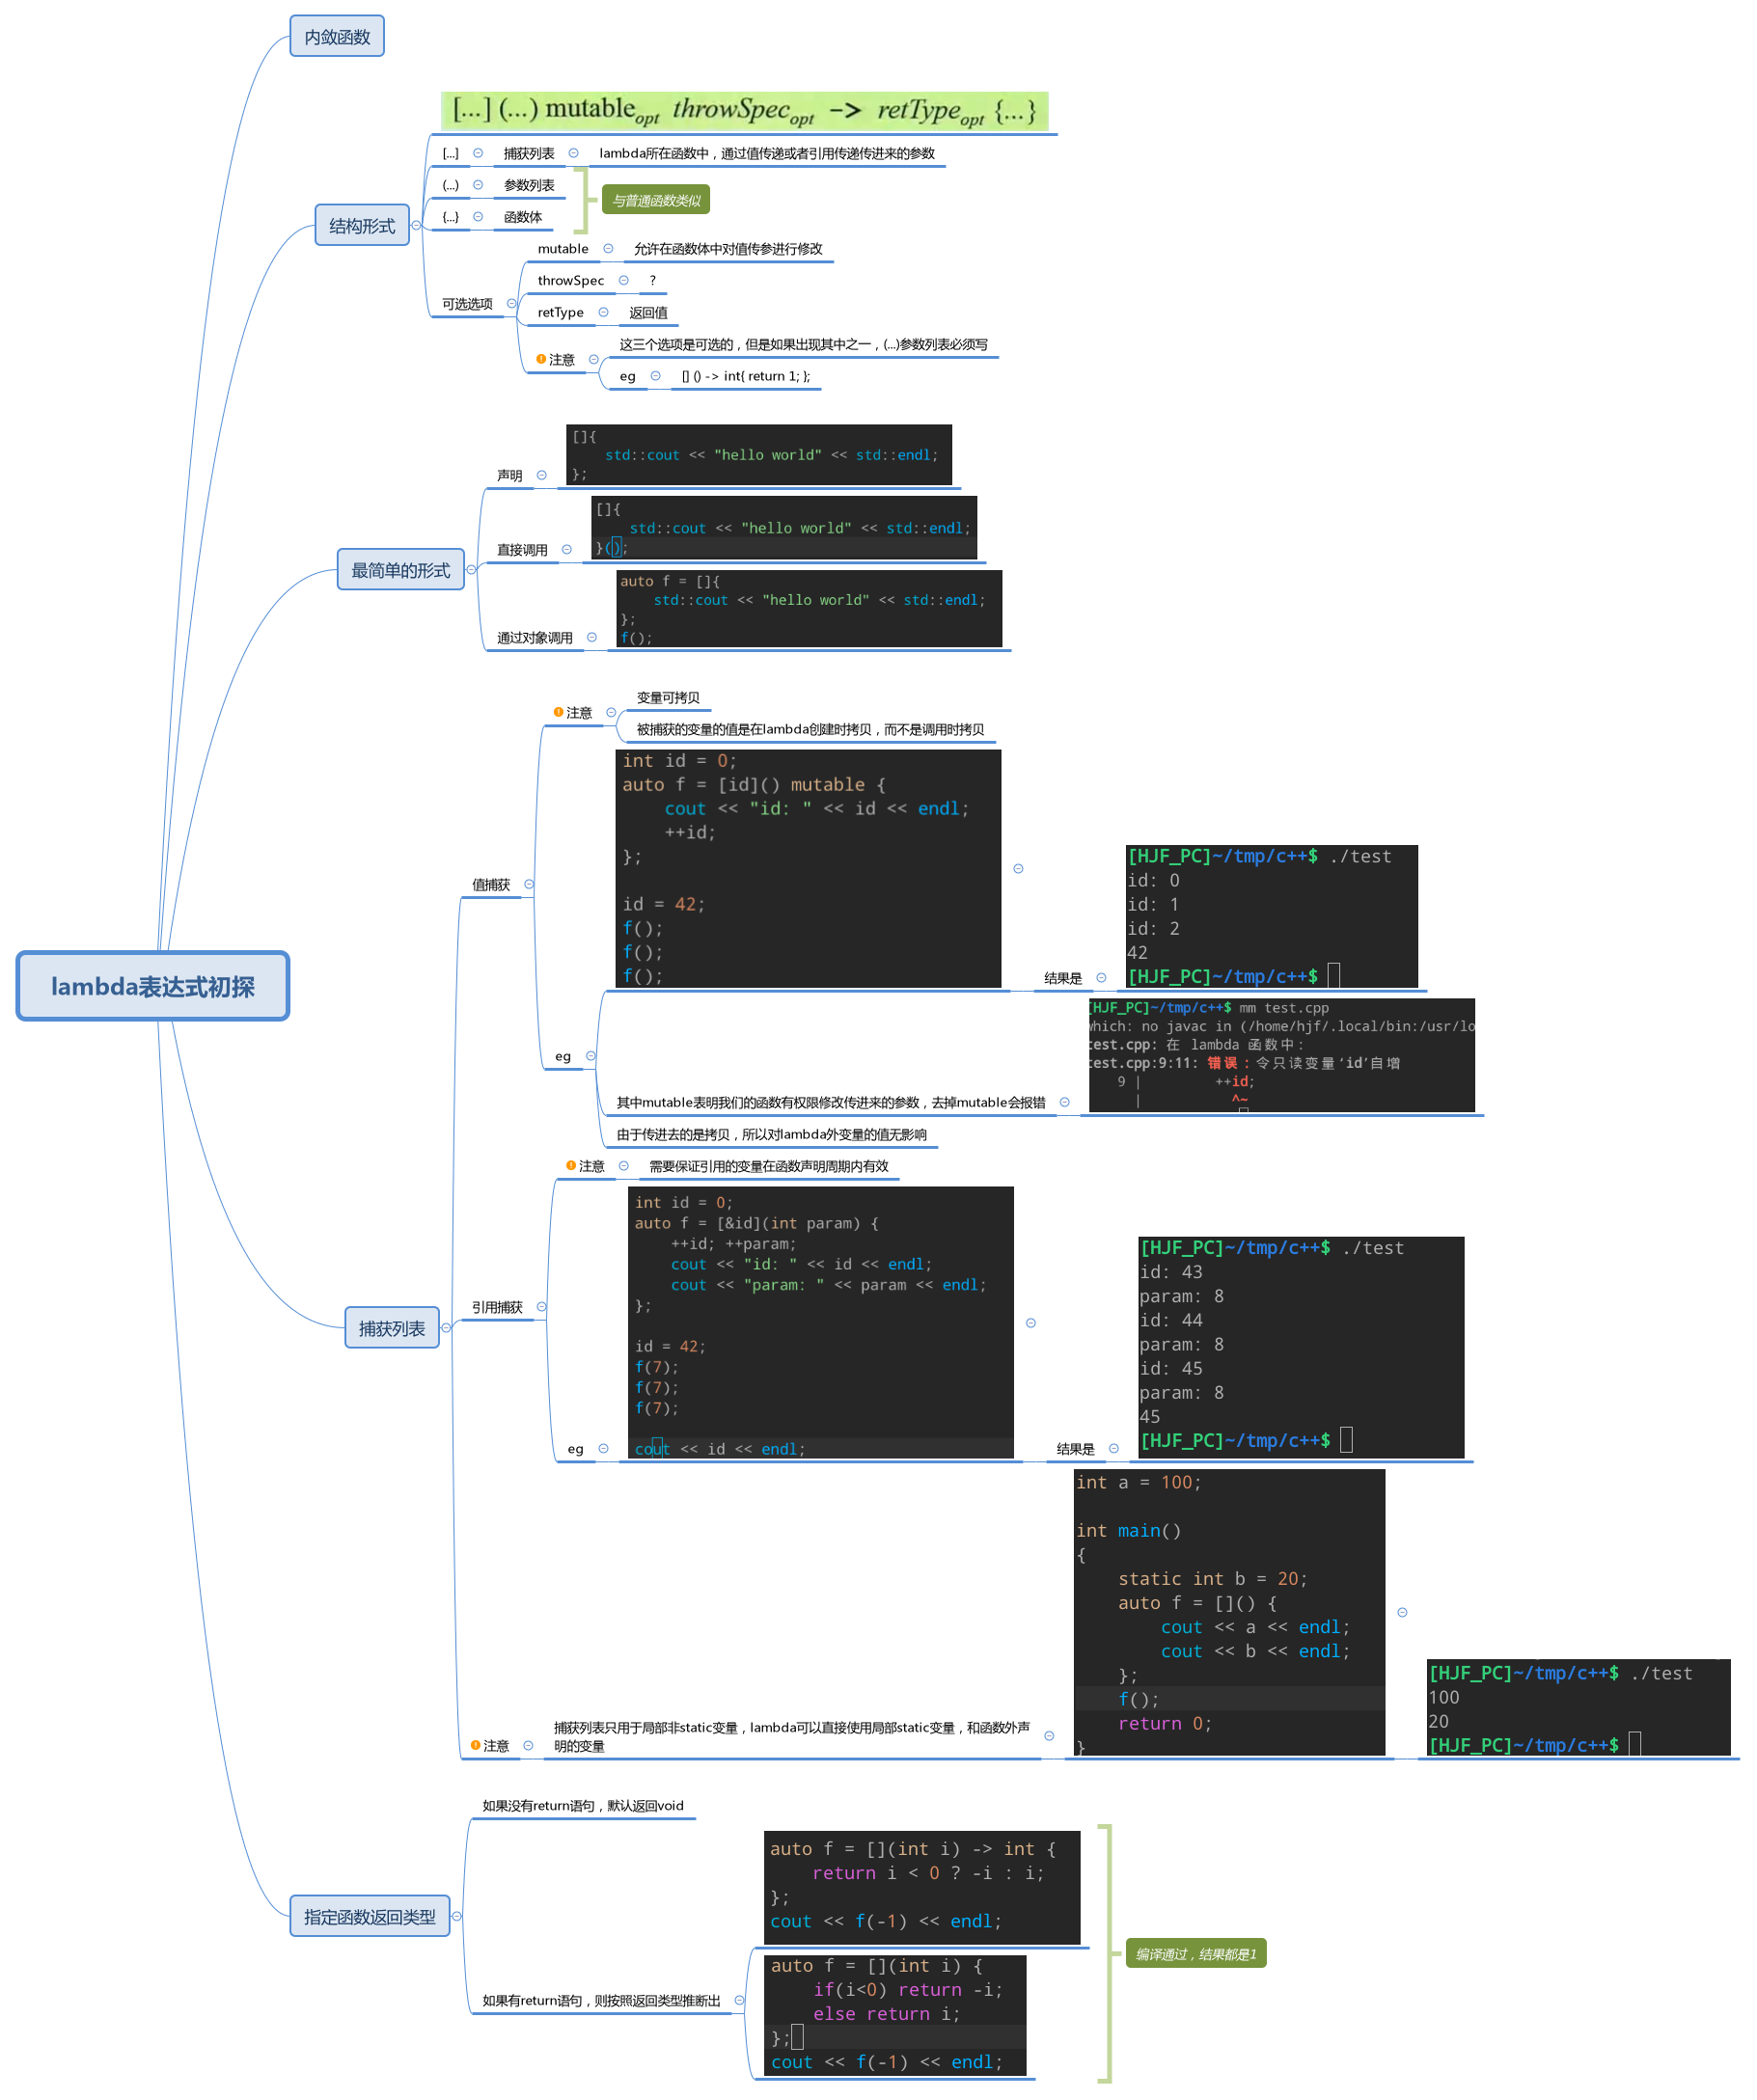Image resolution: width=1757 pixels, height=2100 pixels.
Task: Collapse the mutable subtopic
Action: (x=608, y=249)
